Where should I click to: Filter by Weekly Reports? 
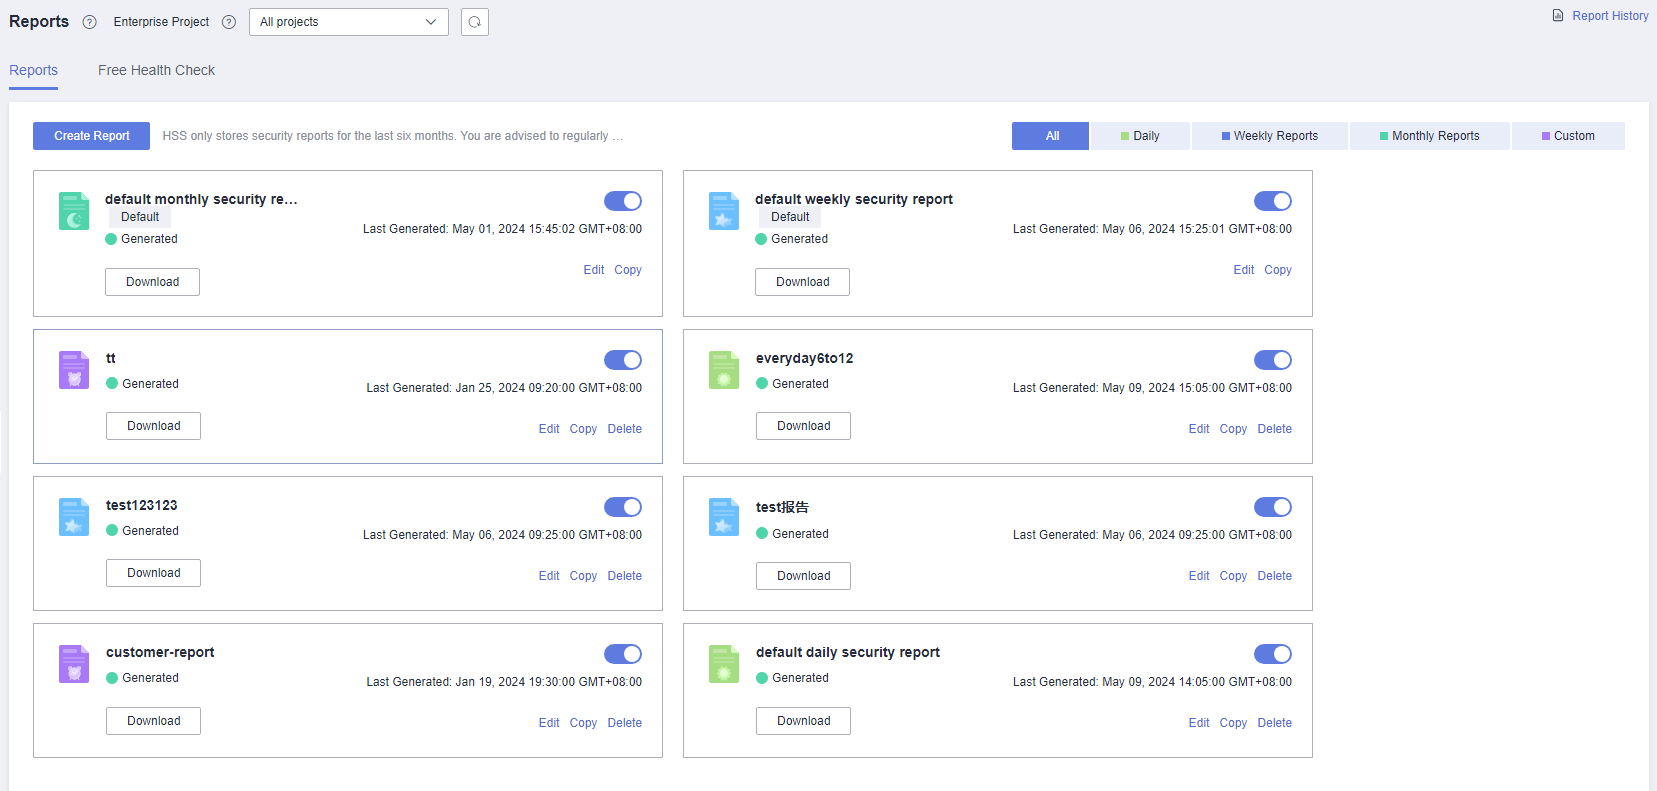click(1270, 136)
